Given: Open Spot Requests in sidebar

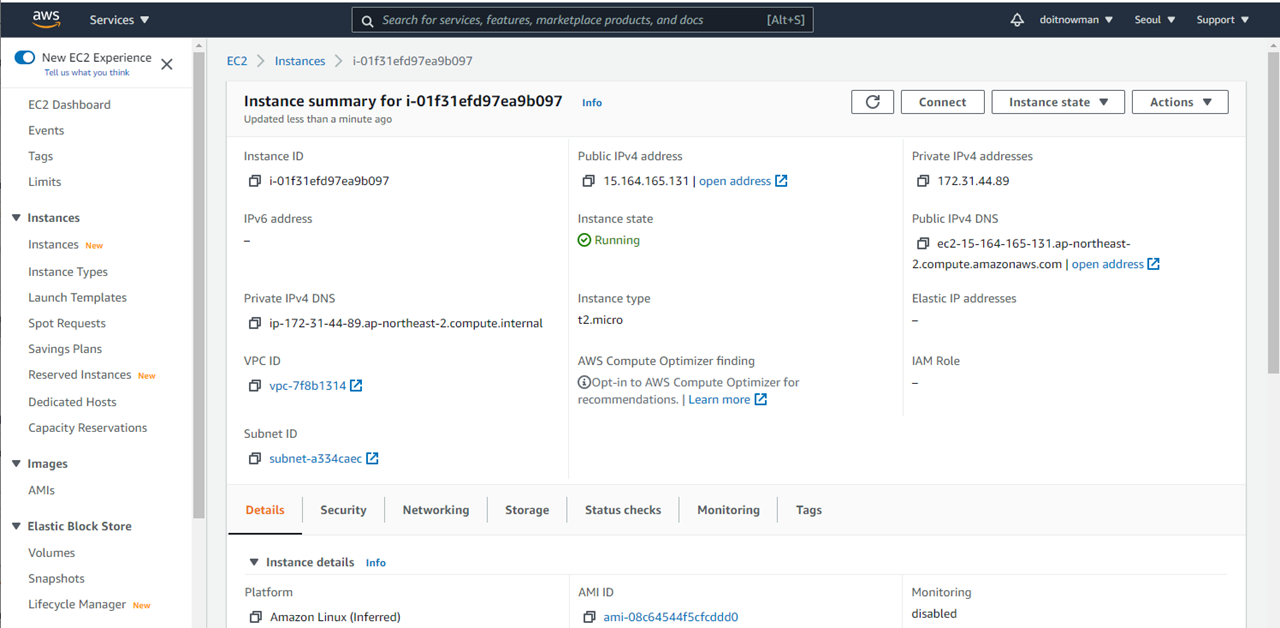Looking at the screenshot, I should point(67,324).
